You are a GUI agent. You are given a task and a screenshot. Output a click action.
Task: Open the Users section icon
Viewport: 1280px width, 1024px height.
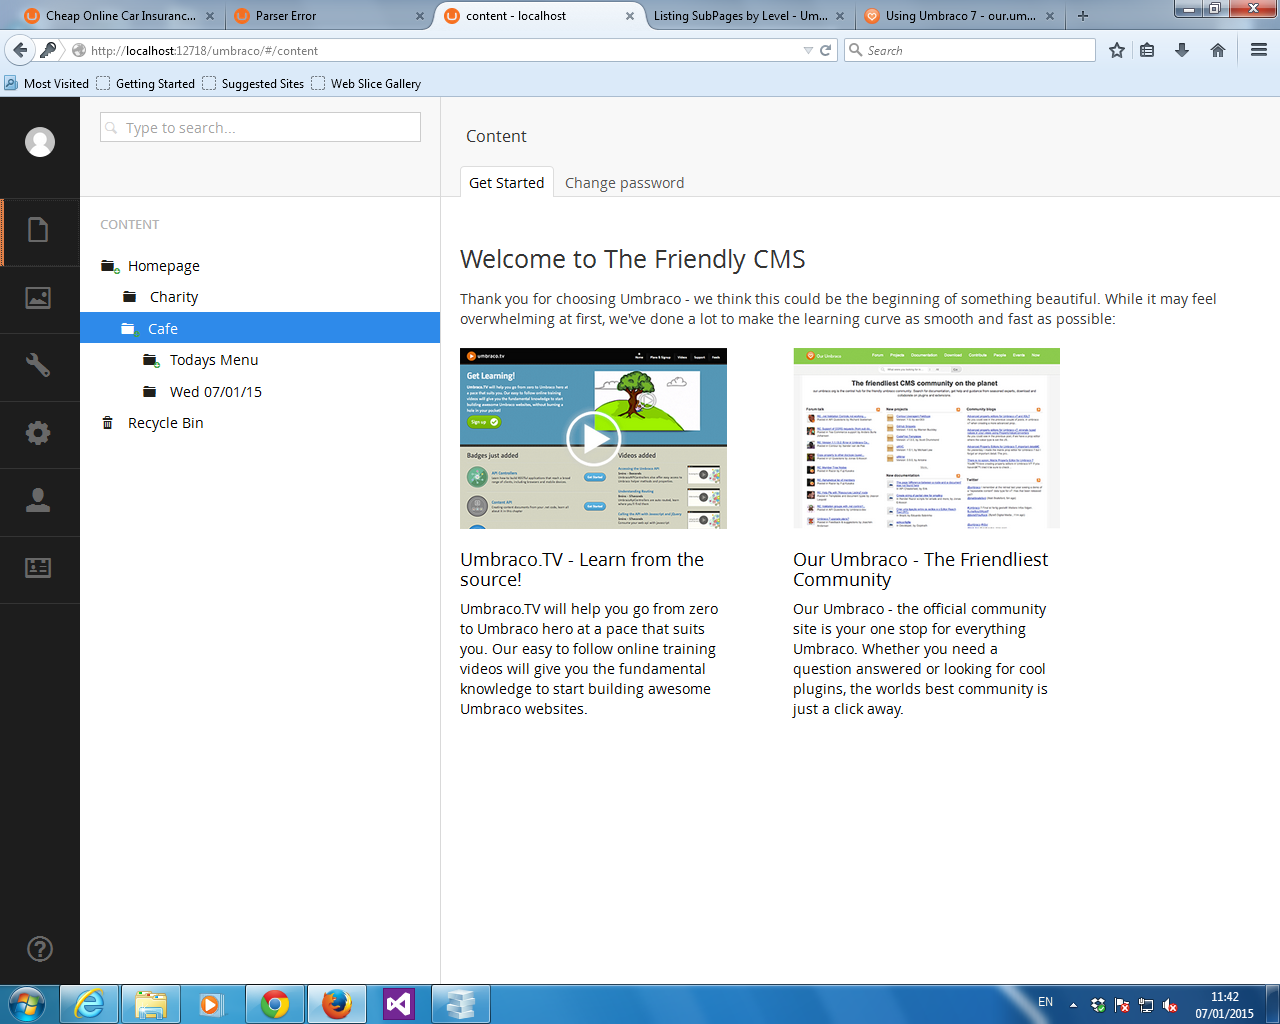[x=38, y=500]
